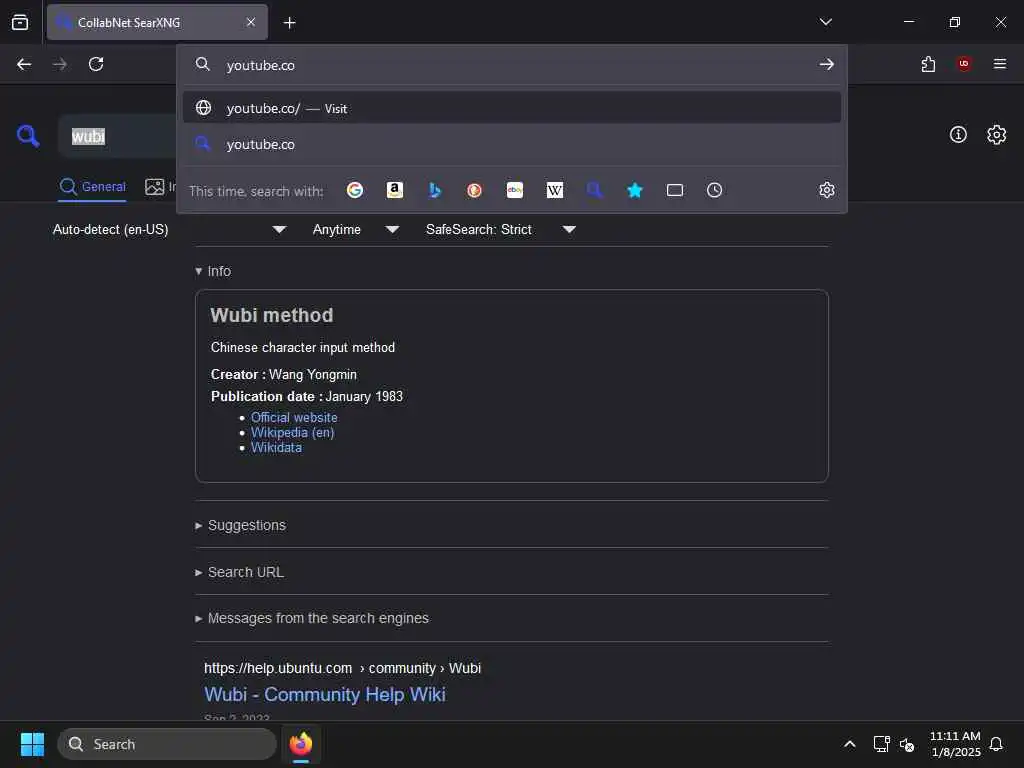Select the youtube.co search suggestion
This screenshot has width=1024, height=768.
tap(512, 144)
